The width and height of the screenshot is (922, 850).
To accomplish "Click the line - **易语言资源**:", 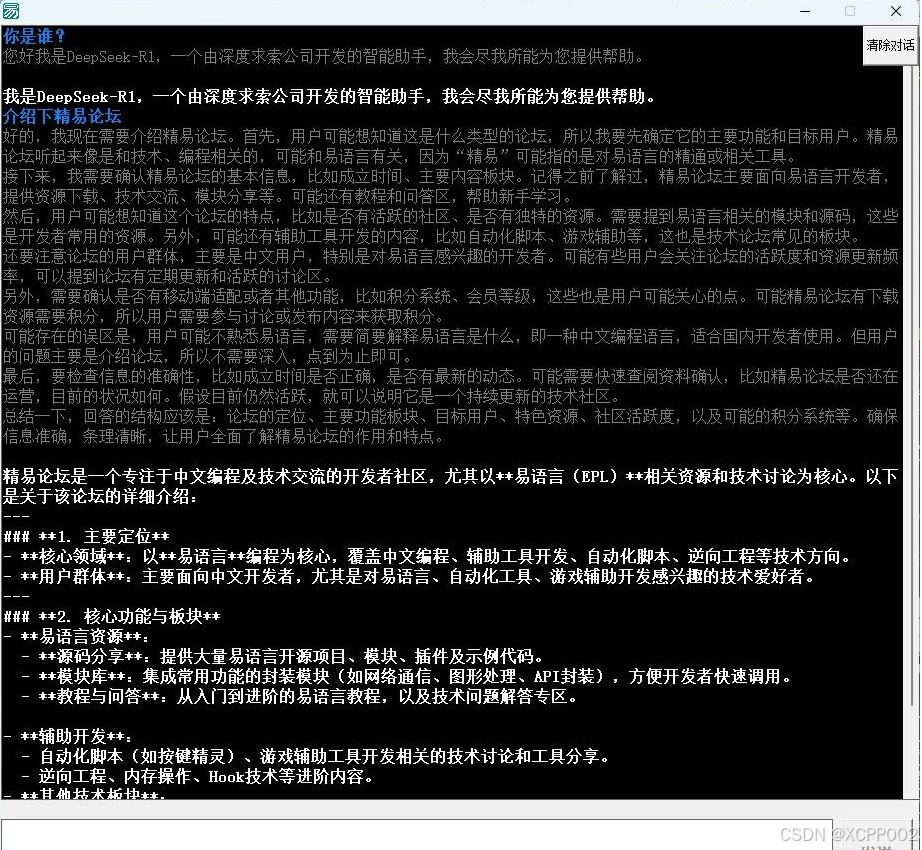I will pyautogui.click(x=76, y=636).
